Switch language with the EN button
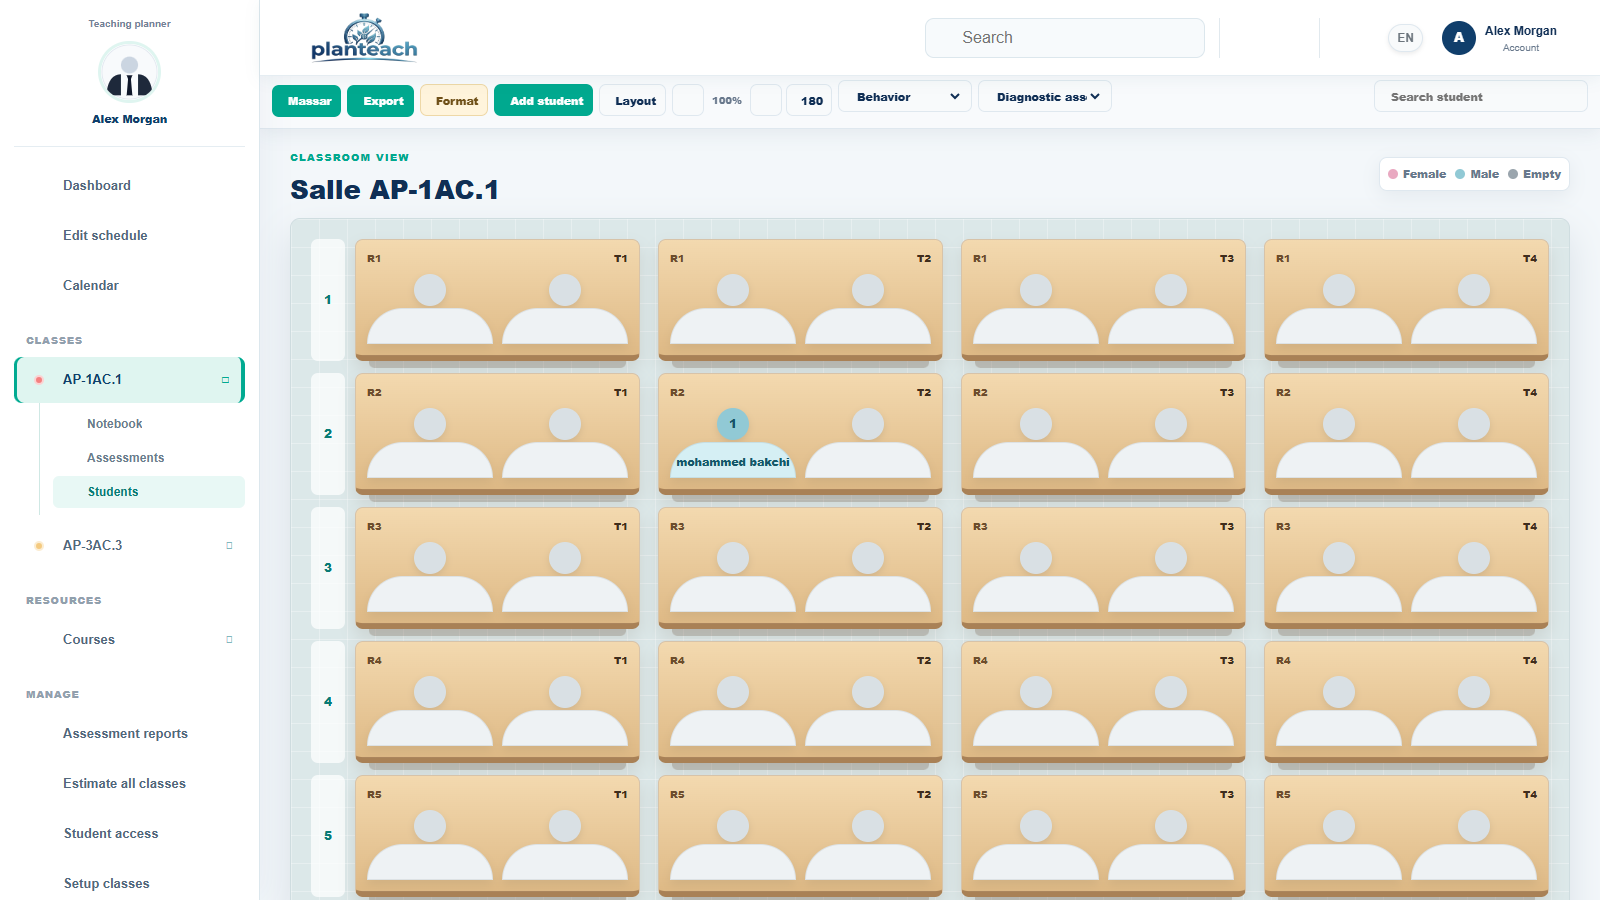This screenshot has width=1600, height=900. [1405, 38]
